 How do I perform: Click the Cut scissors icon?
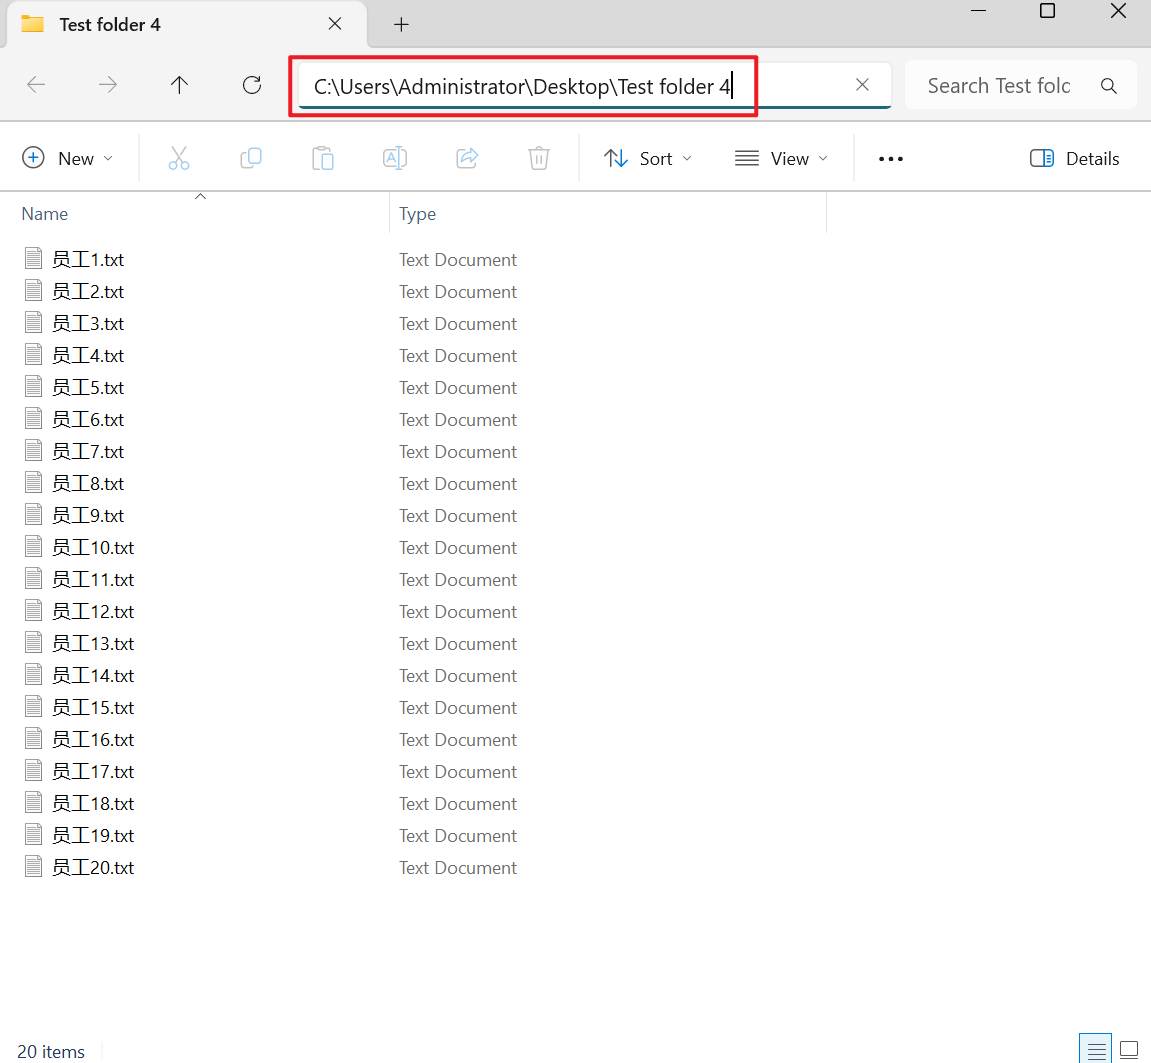(x=179, y=158)
